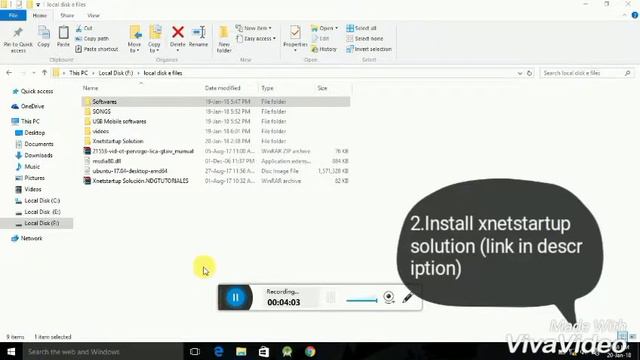The width and height of the screenshot is (640, 360).
Task: Switch to the View ribbon tab
Action: pyautogui.click(x=93, y=16)
